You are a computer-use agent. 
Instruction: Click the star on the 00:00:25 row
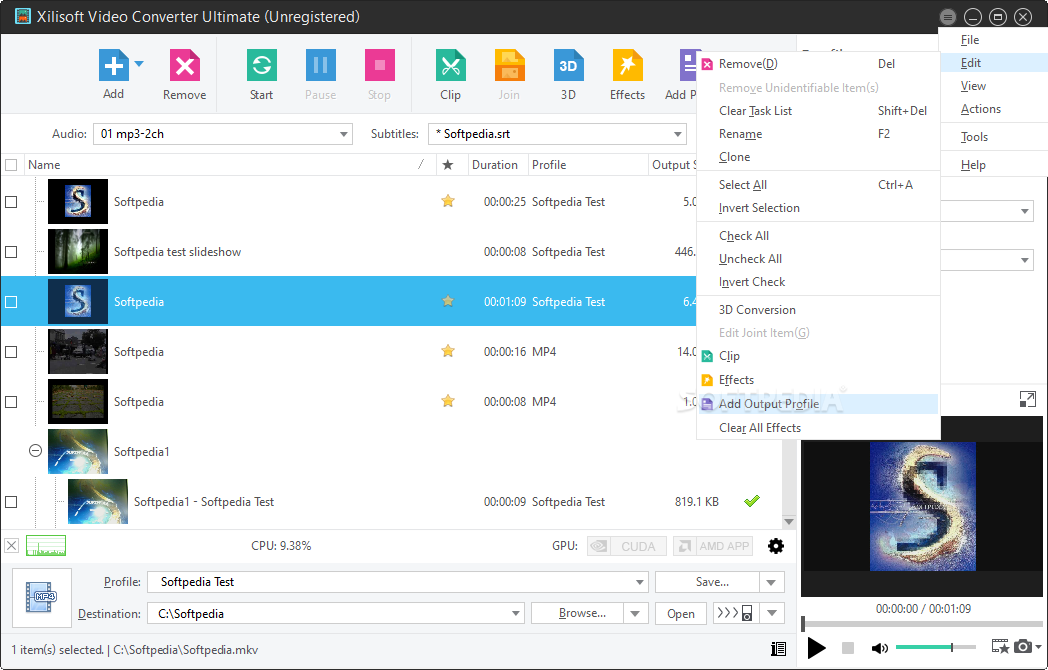click(448, 201)
